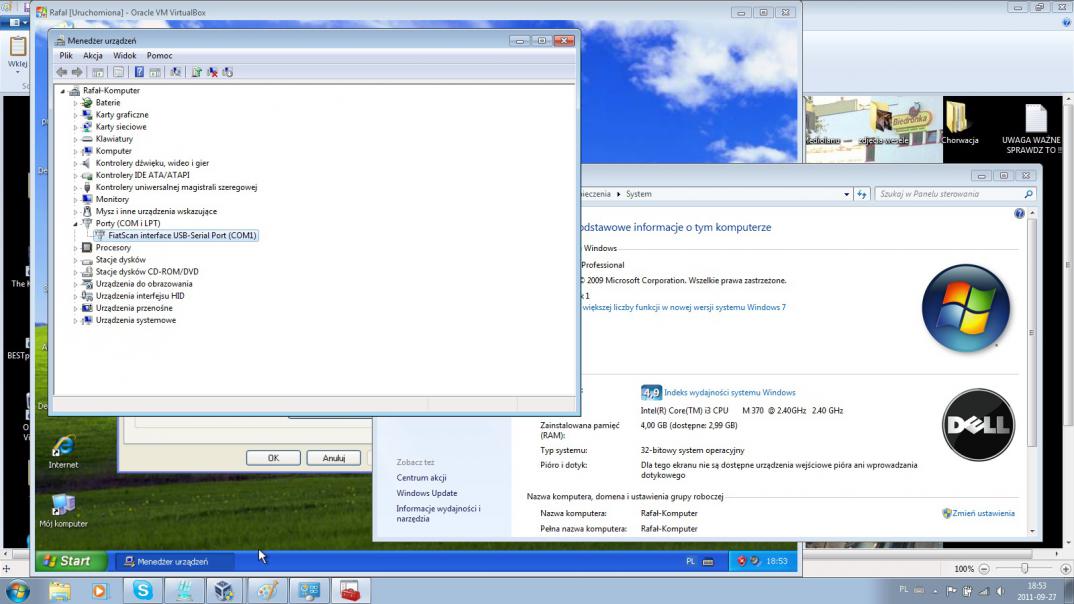Viewport: 1074px width, 604px height.
Task: Click the Forward arrow in Device Manager toolbar
Action: (77, 72)
